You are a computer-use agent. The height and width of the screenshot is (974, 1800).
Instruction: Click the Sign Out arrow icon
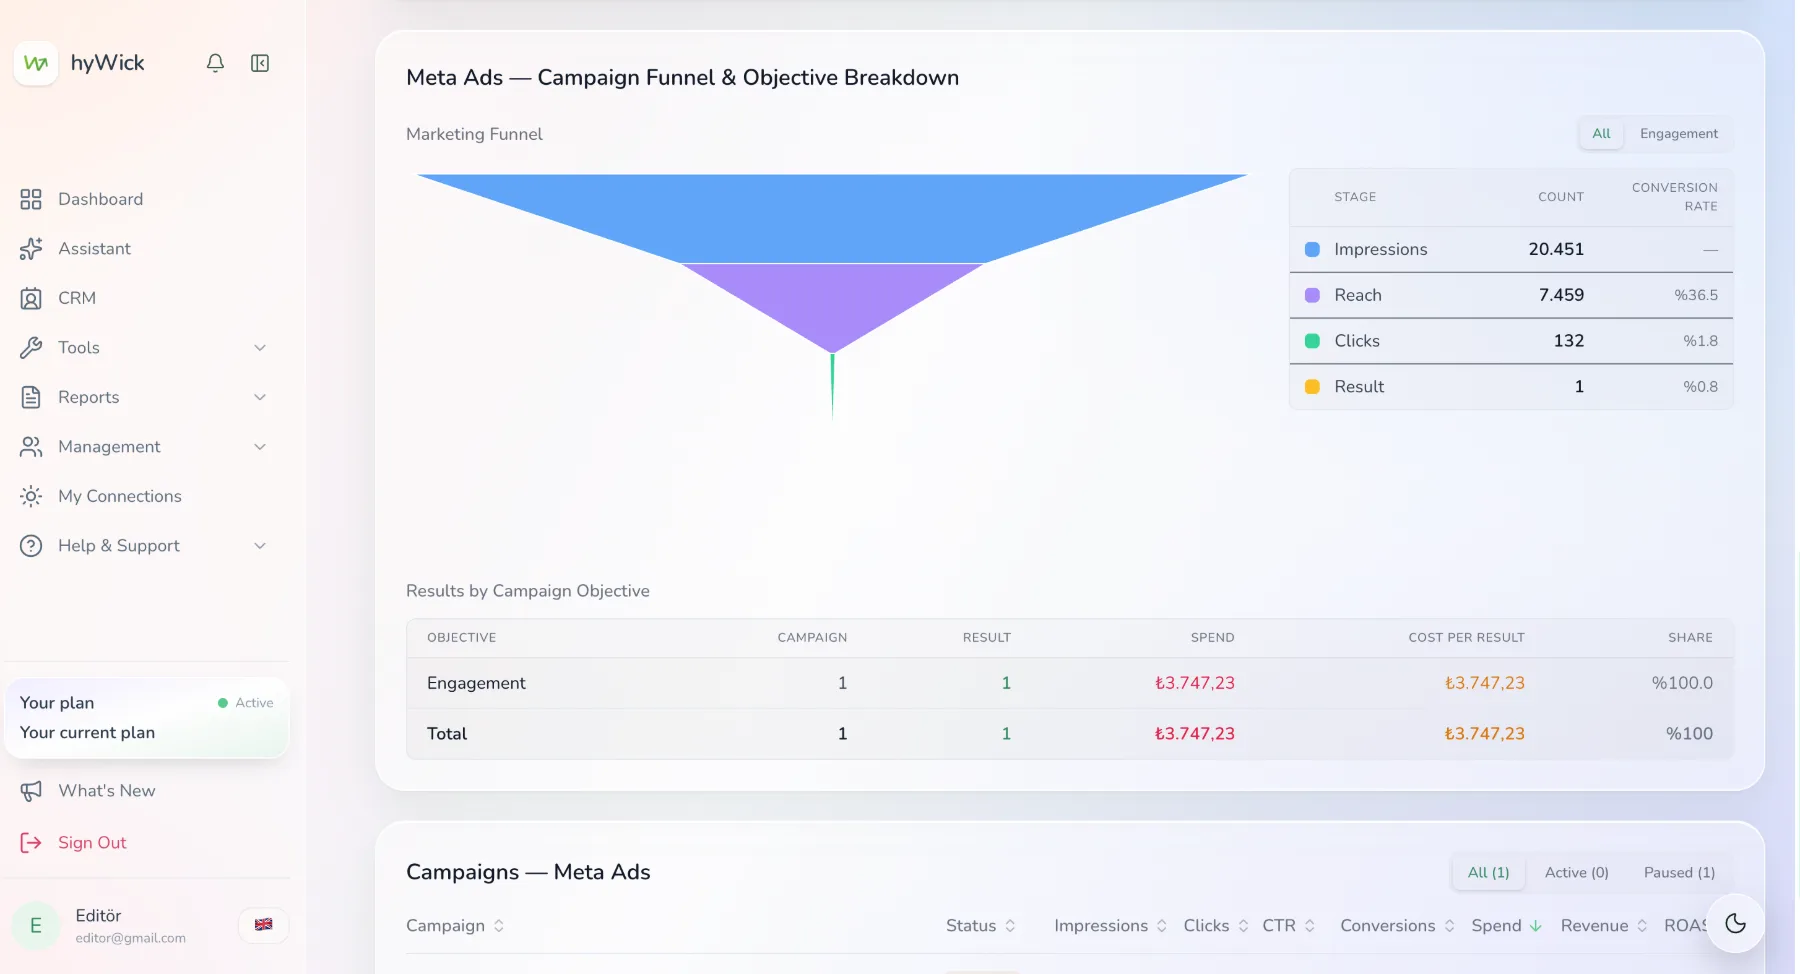(31, 843)
